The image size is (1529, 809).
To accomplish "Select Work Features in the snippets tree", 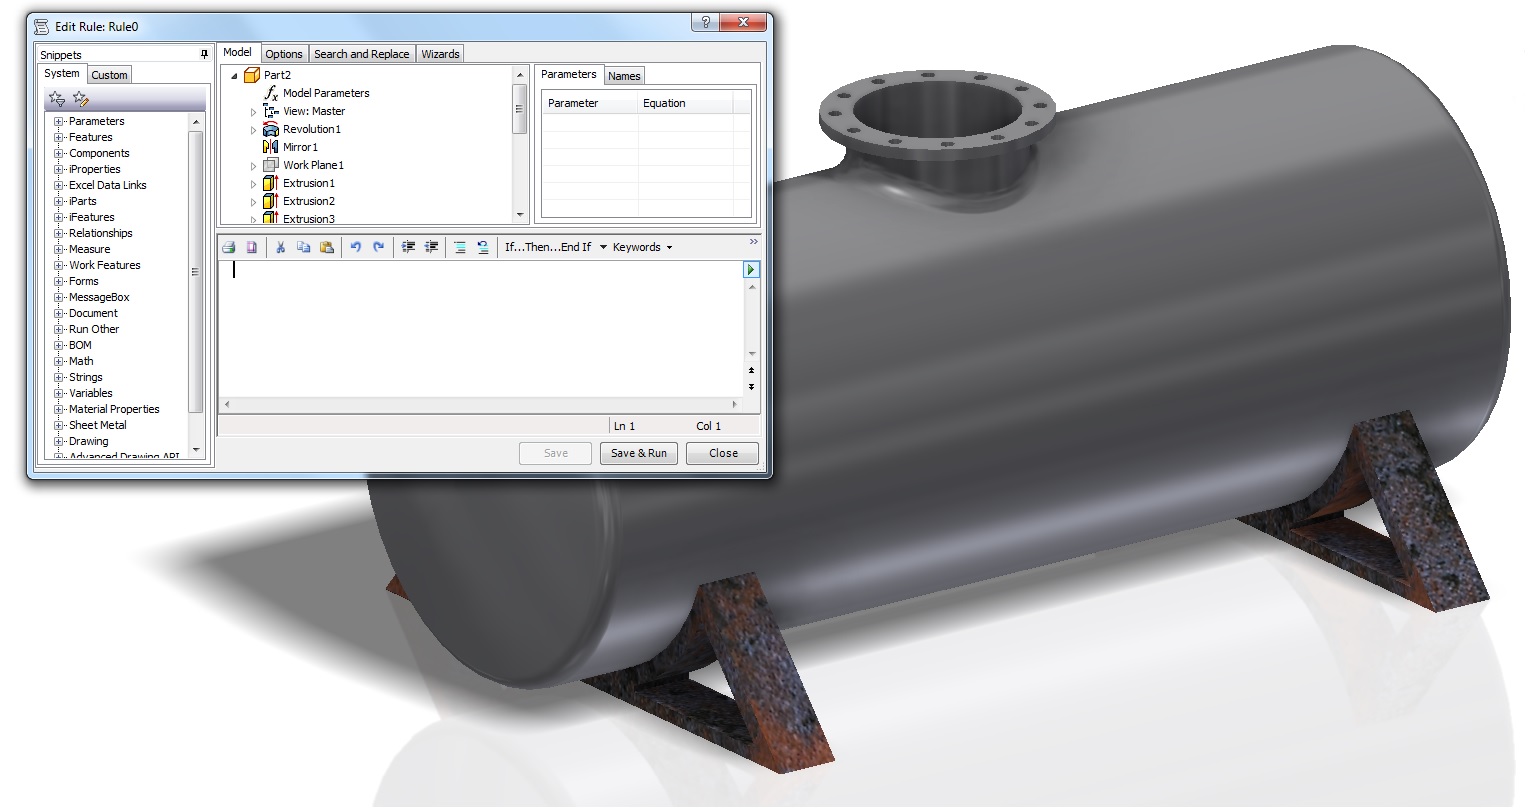I will click(105, 265).
